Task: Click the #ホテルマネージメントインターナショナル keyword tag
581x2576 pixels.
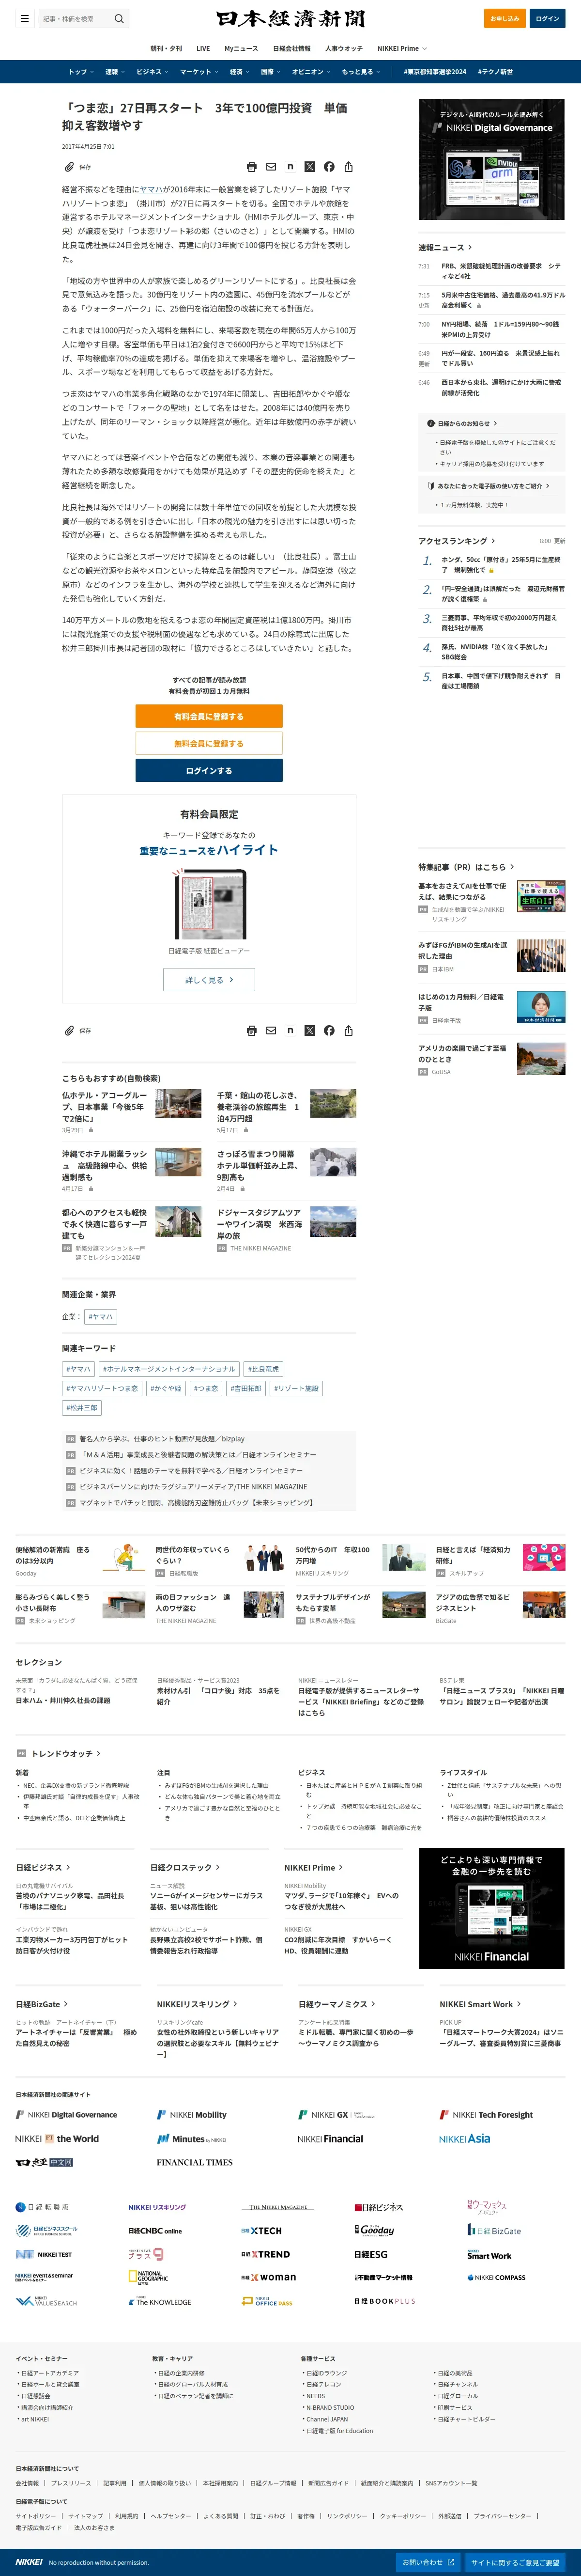Action: [169, 1369]
